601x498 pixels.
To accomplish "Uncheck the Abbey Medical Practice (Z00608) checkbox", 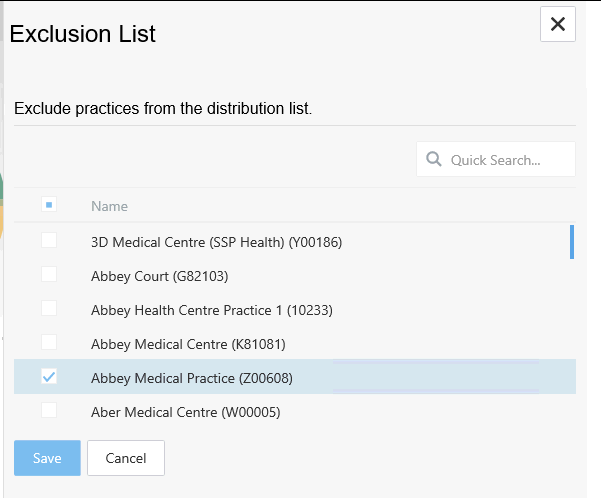I will point(49,377).
